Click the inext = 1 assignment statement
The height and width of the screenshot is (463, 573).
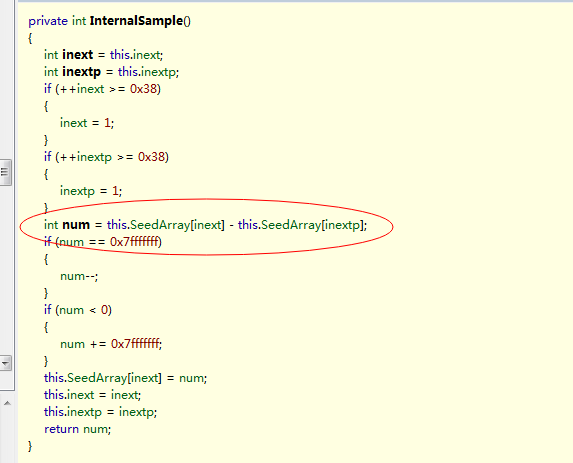point(87,123)
